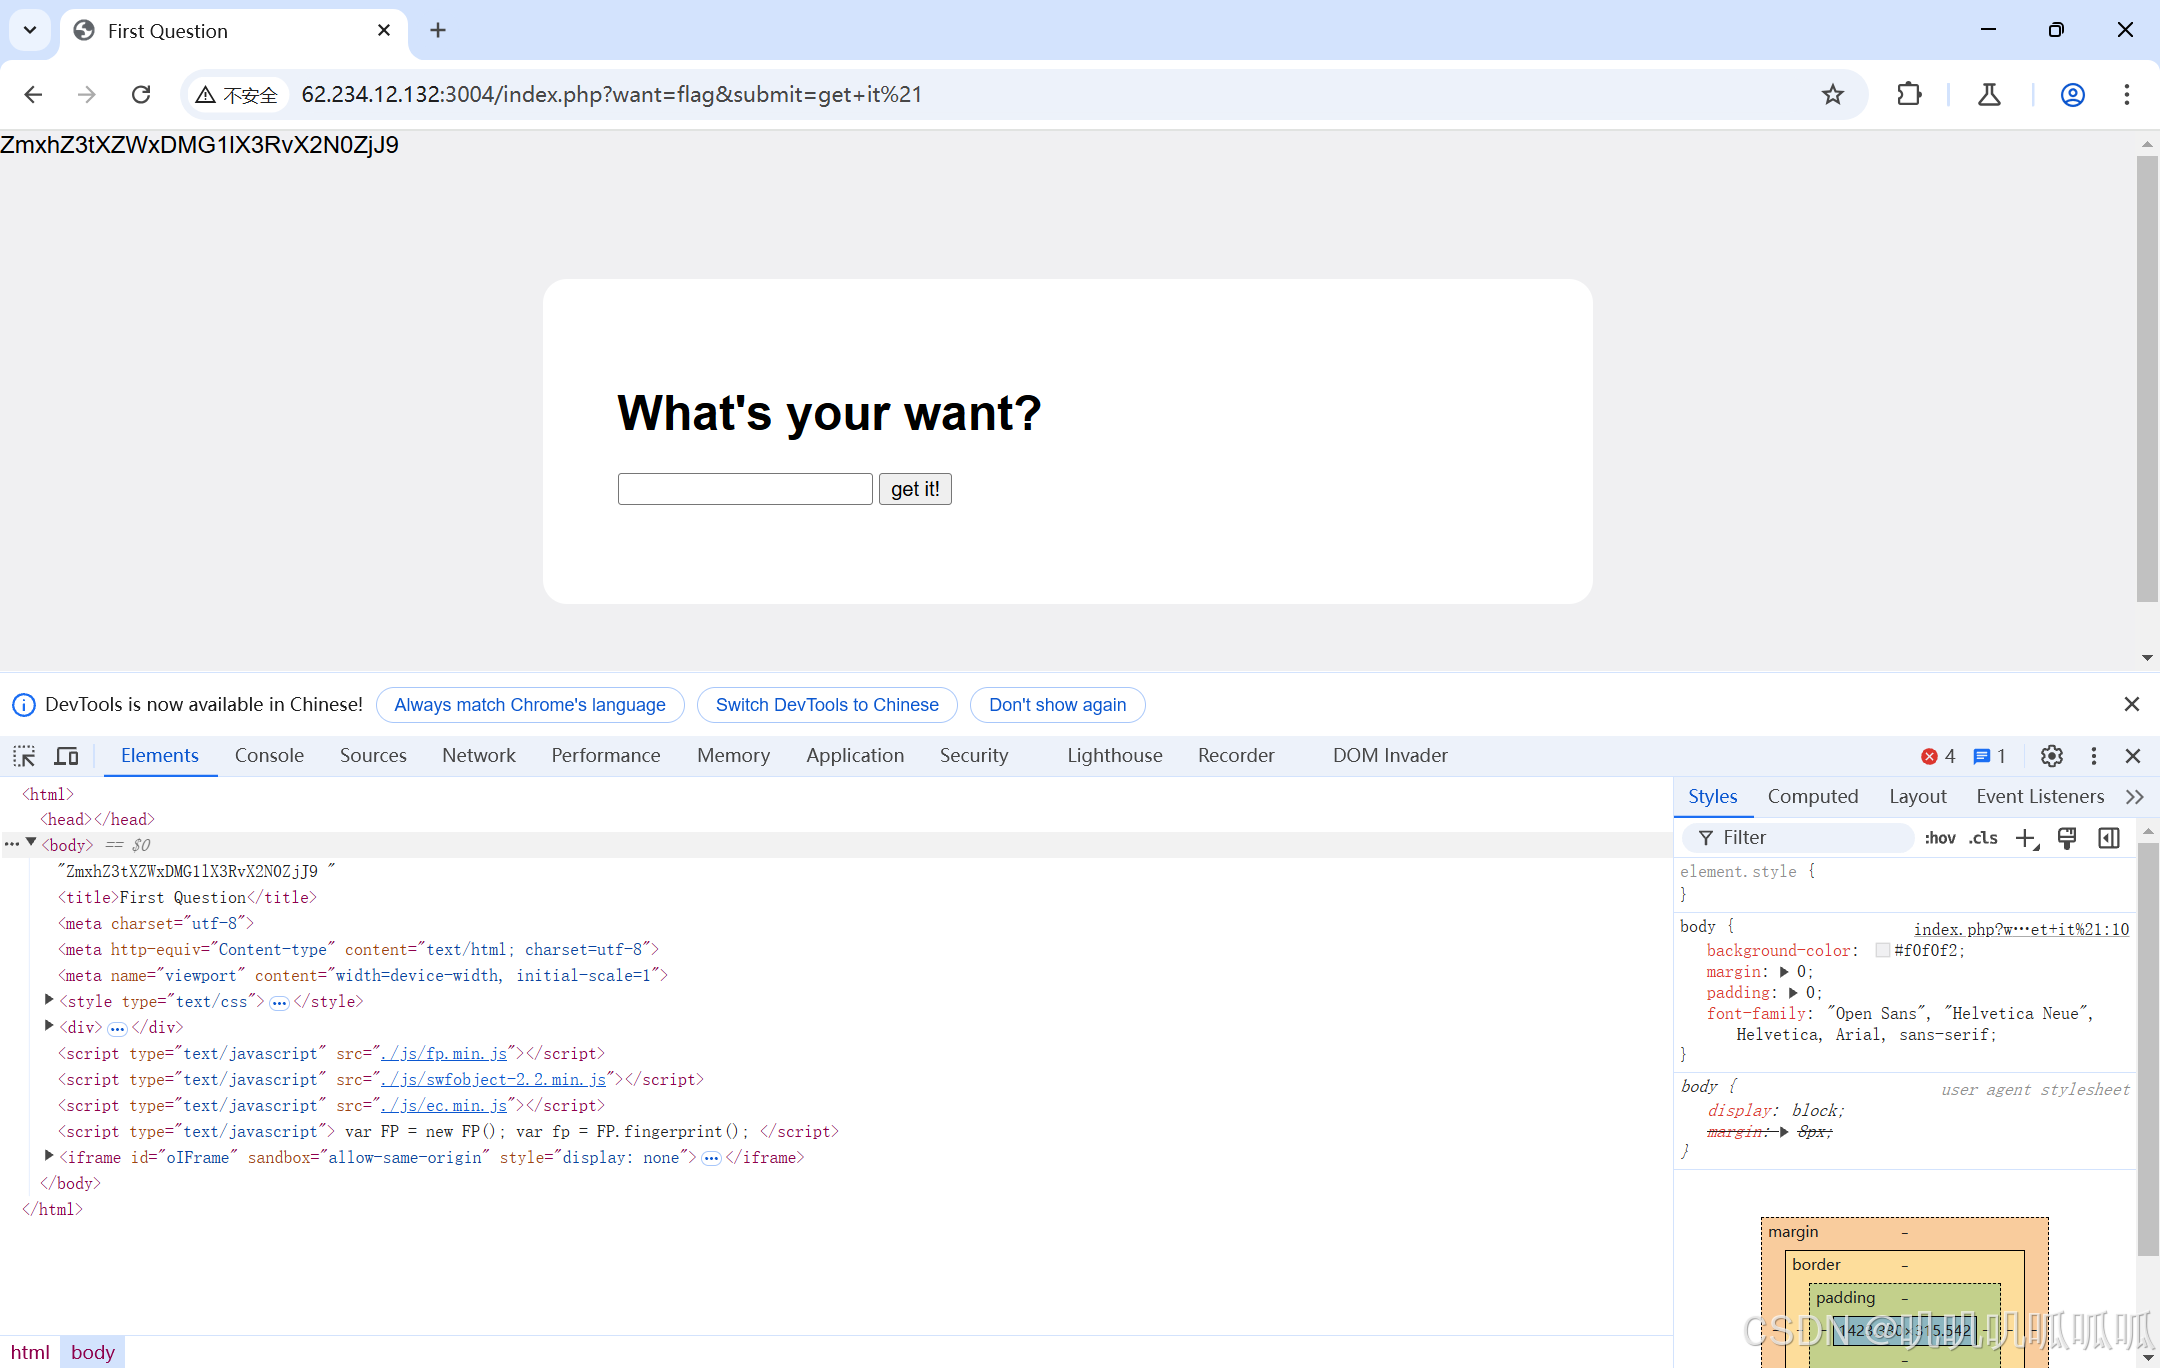This screenshot has width=2160, height=1368.
Task: Click the get it! button
Action: [x=914, y=489]
